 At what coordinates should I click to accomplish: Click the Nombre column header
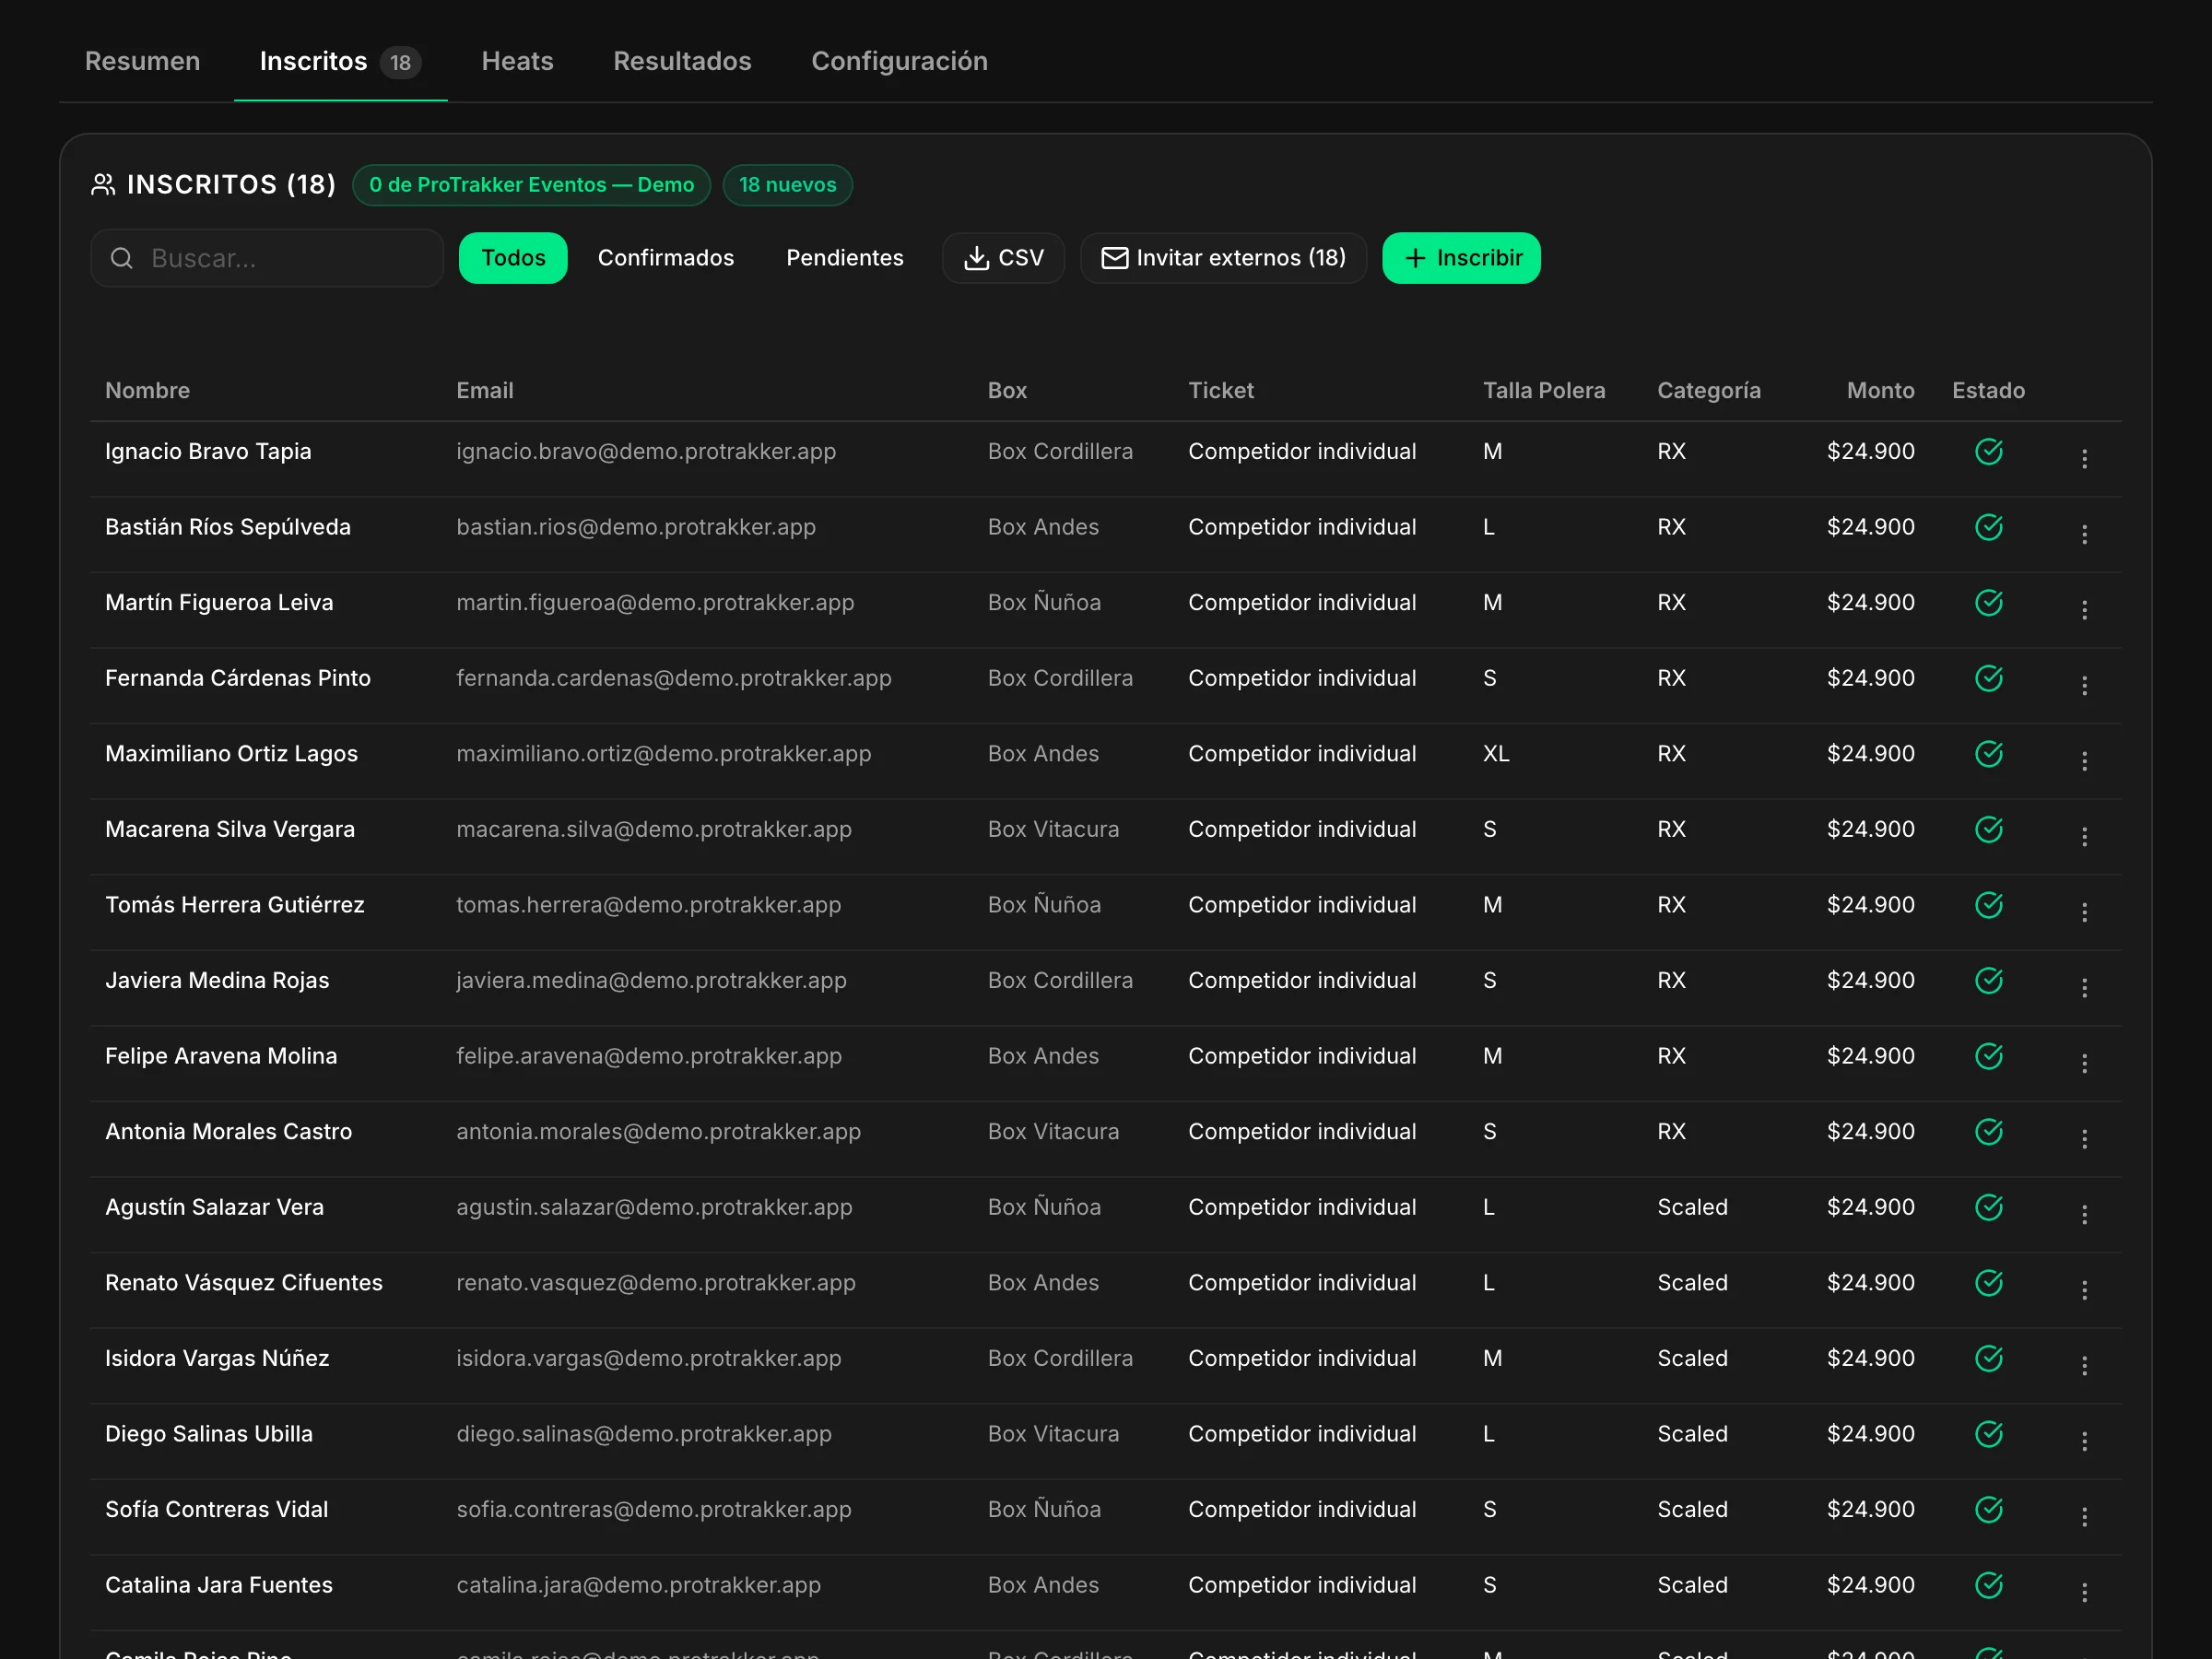(x=147, y=391)
